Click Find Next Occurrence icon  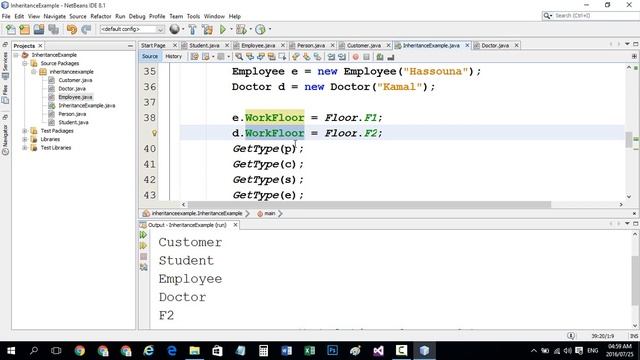260,57
